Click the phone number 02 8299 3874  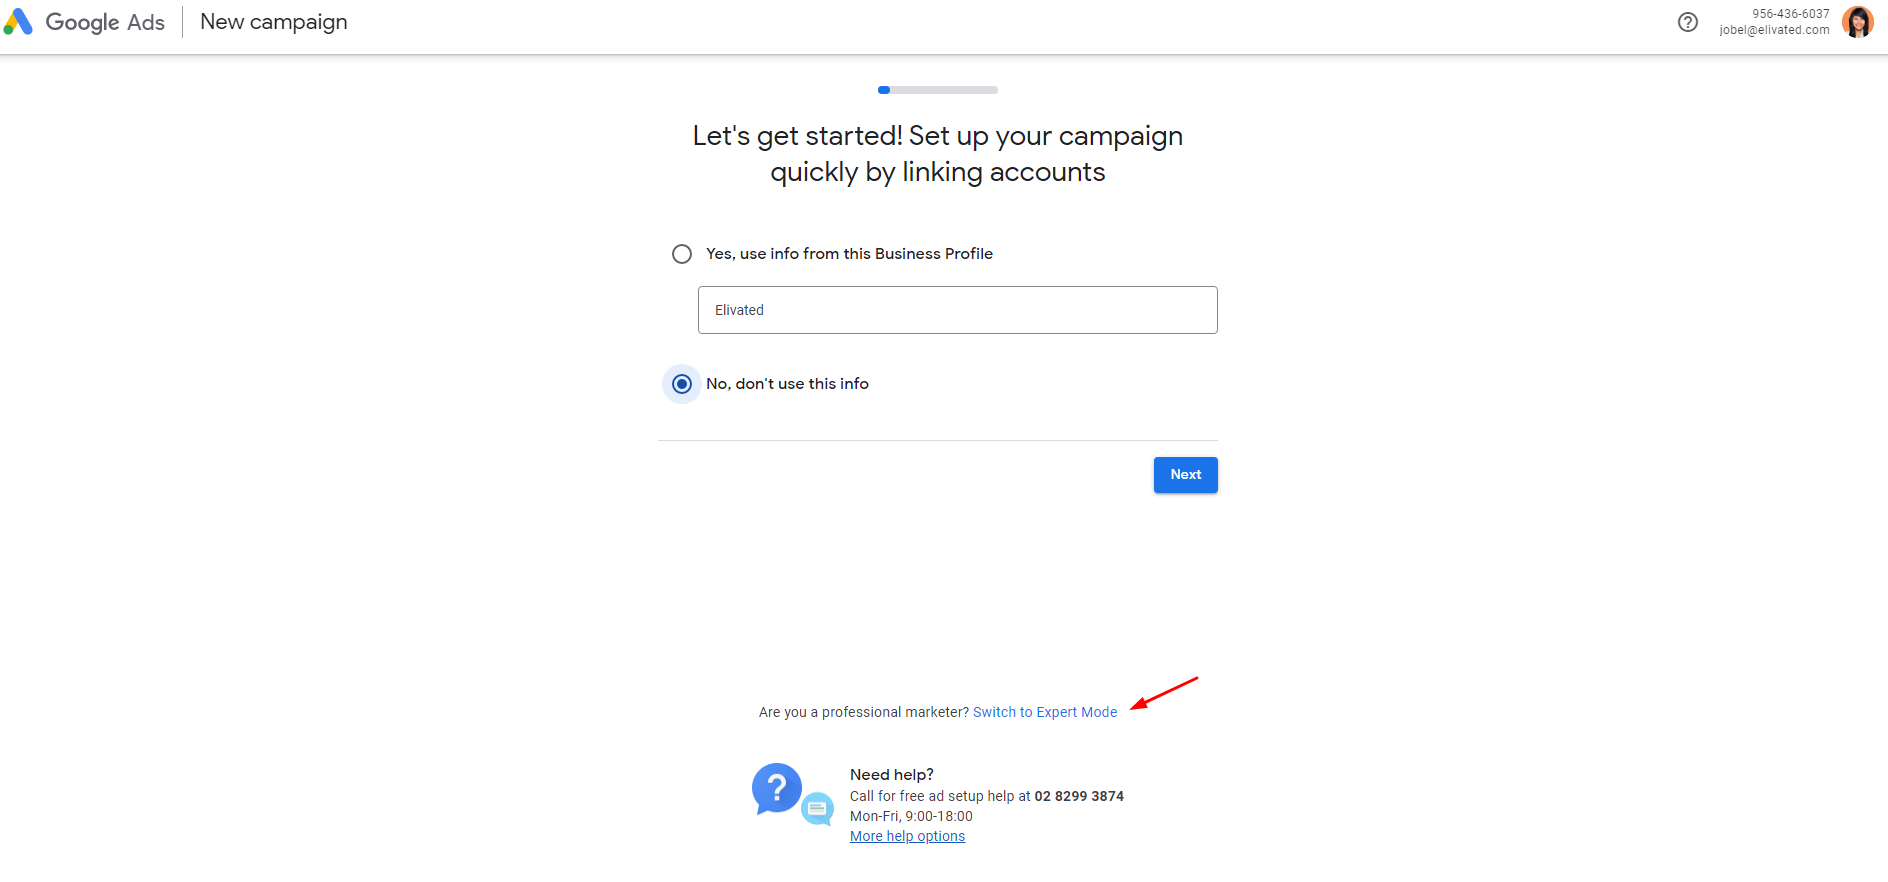pos(1079,796)
